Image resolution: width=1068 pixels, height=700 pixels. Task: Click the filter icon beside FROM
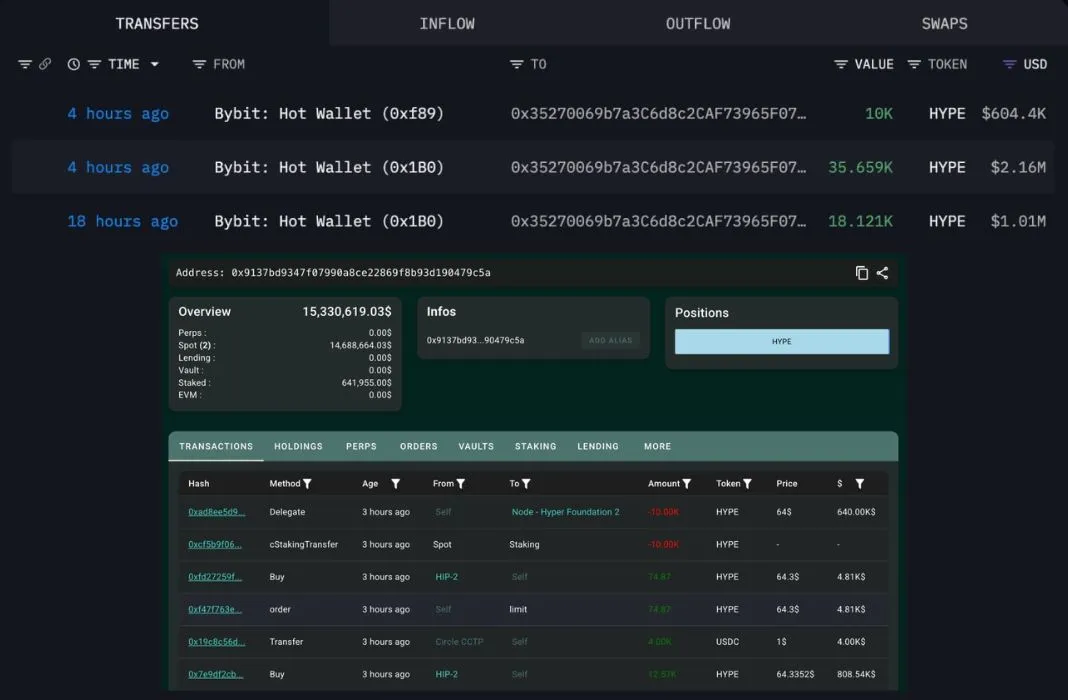pyautogui.click(x=199, y=64)
